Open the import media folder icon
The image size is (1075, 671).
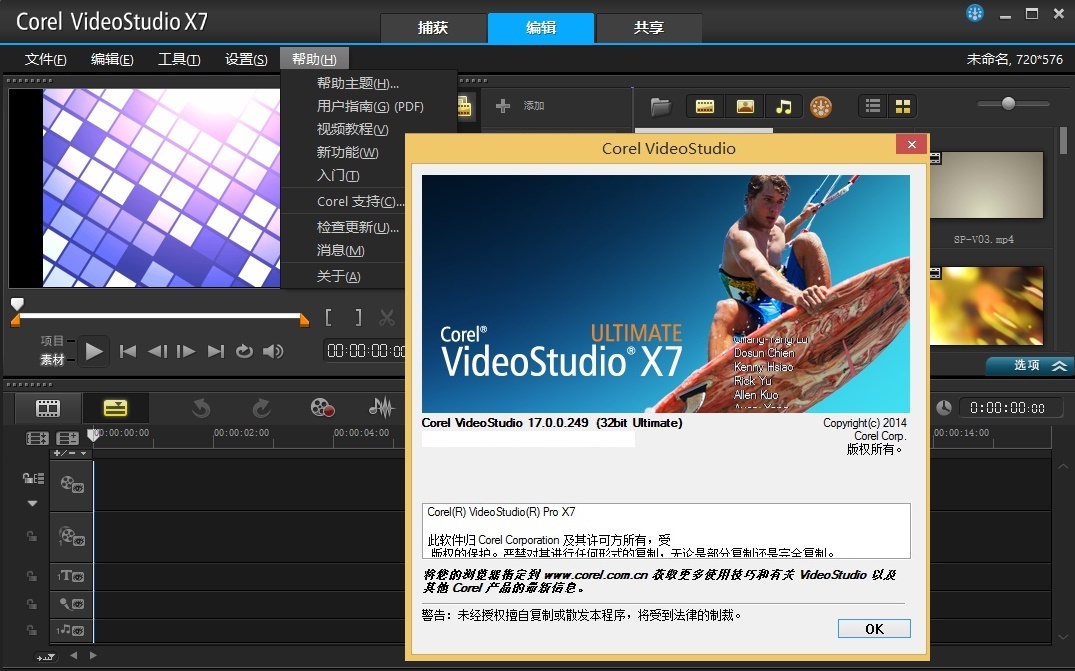660,106
